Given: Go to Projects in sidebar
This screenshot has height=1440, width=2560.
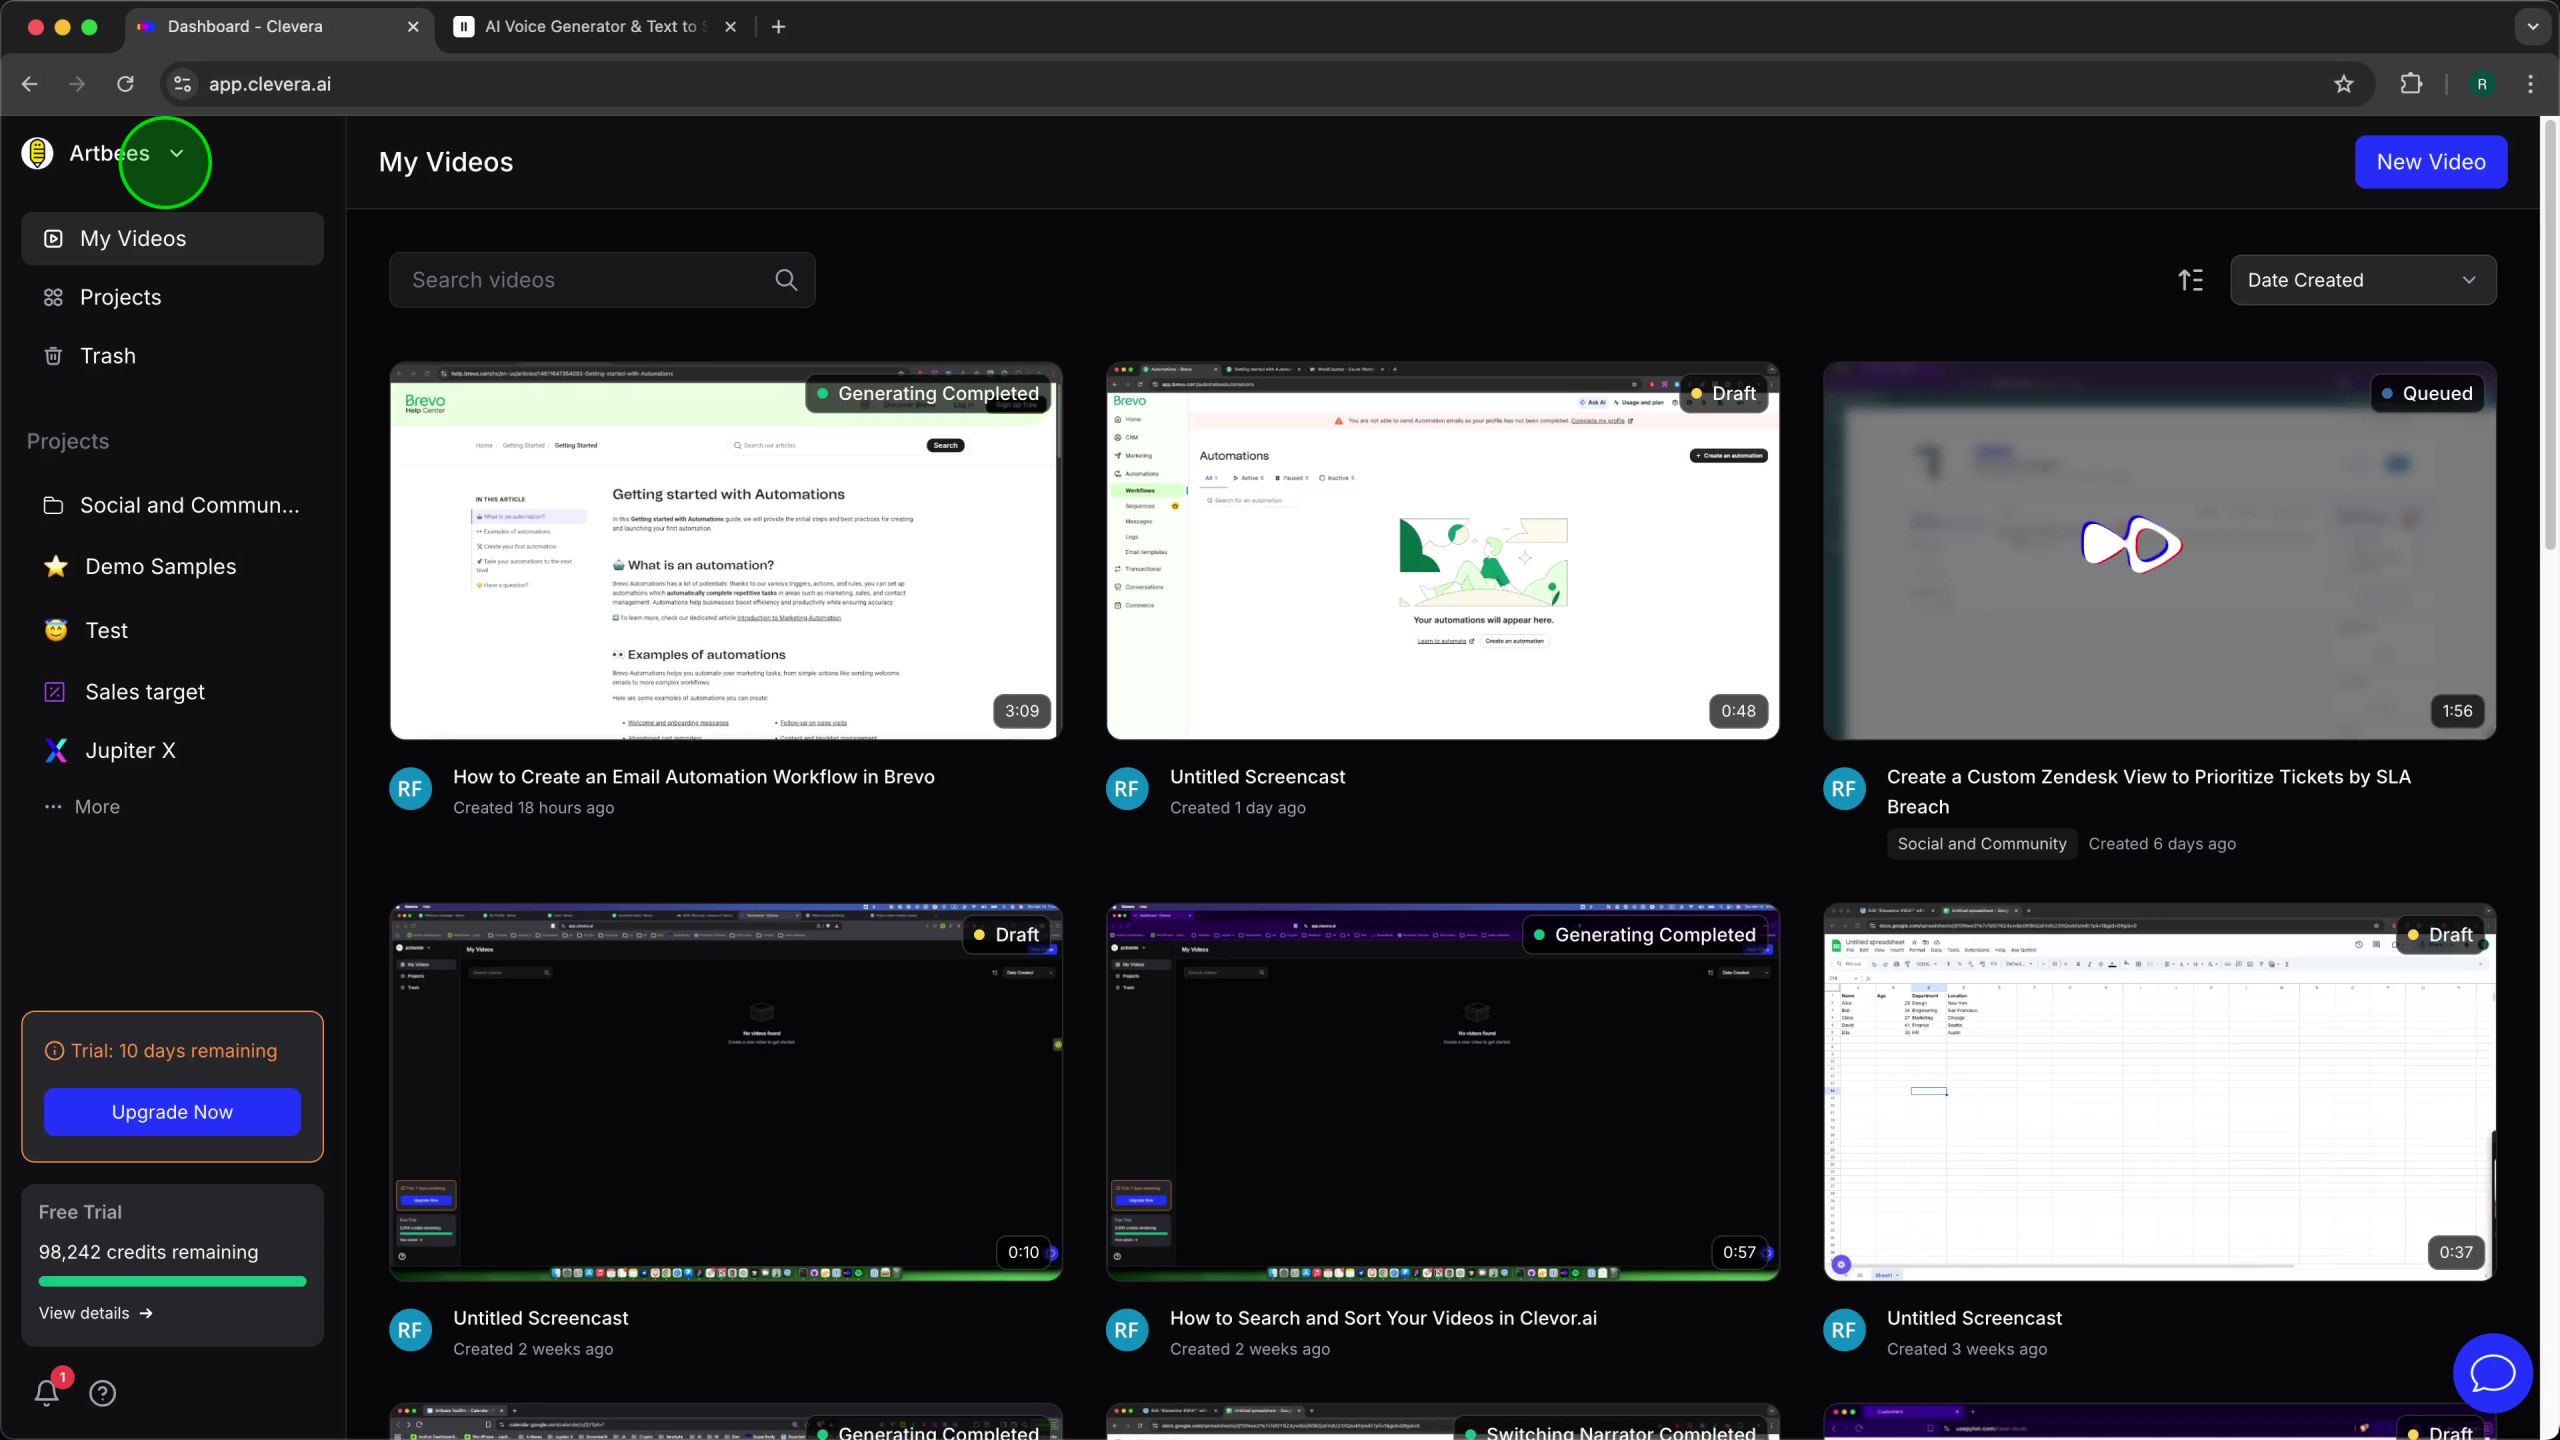Looking at the screenshot, I should tap(120, 297).
